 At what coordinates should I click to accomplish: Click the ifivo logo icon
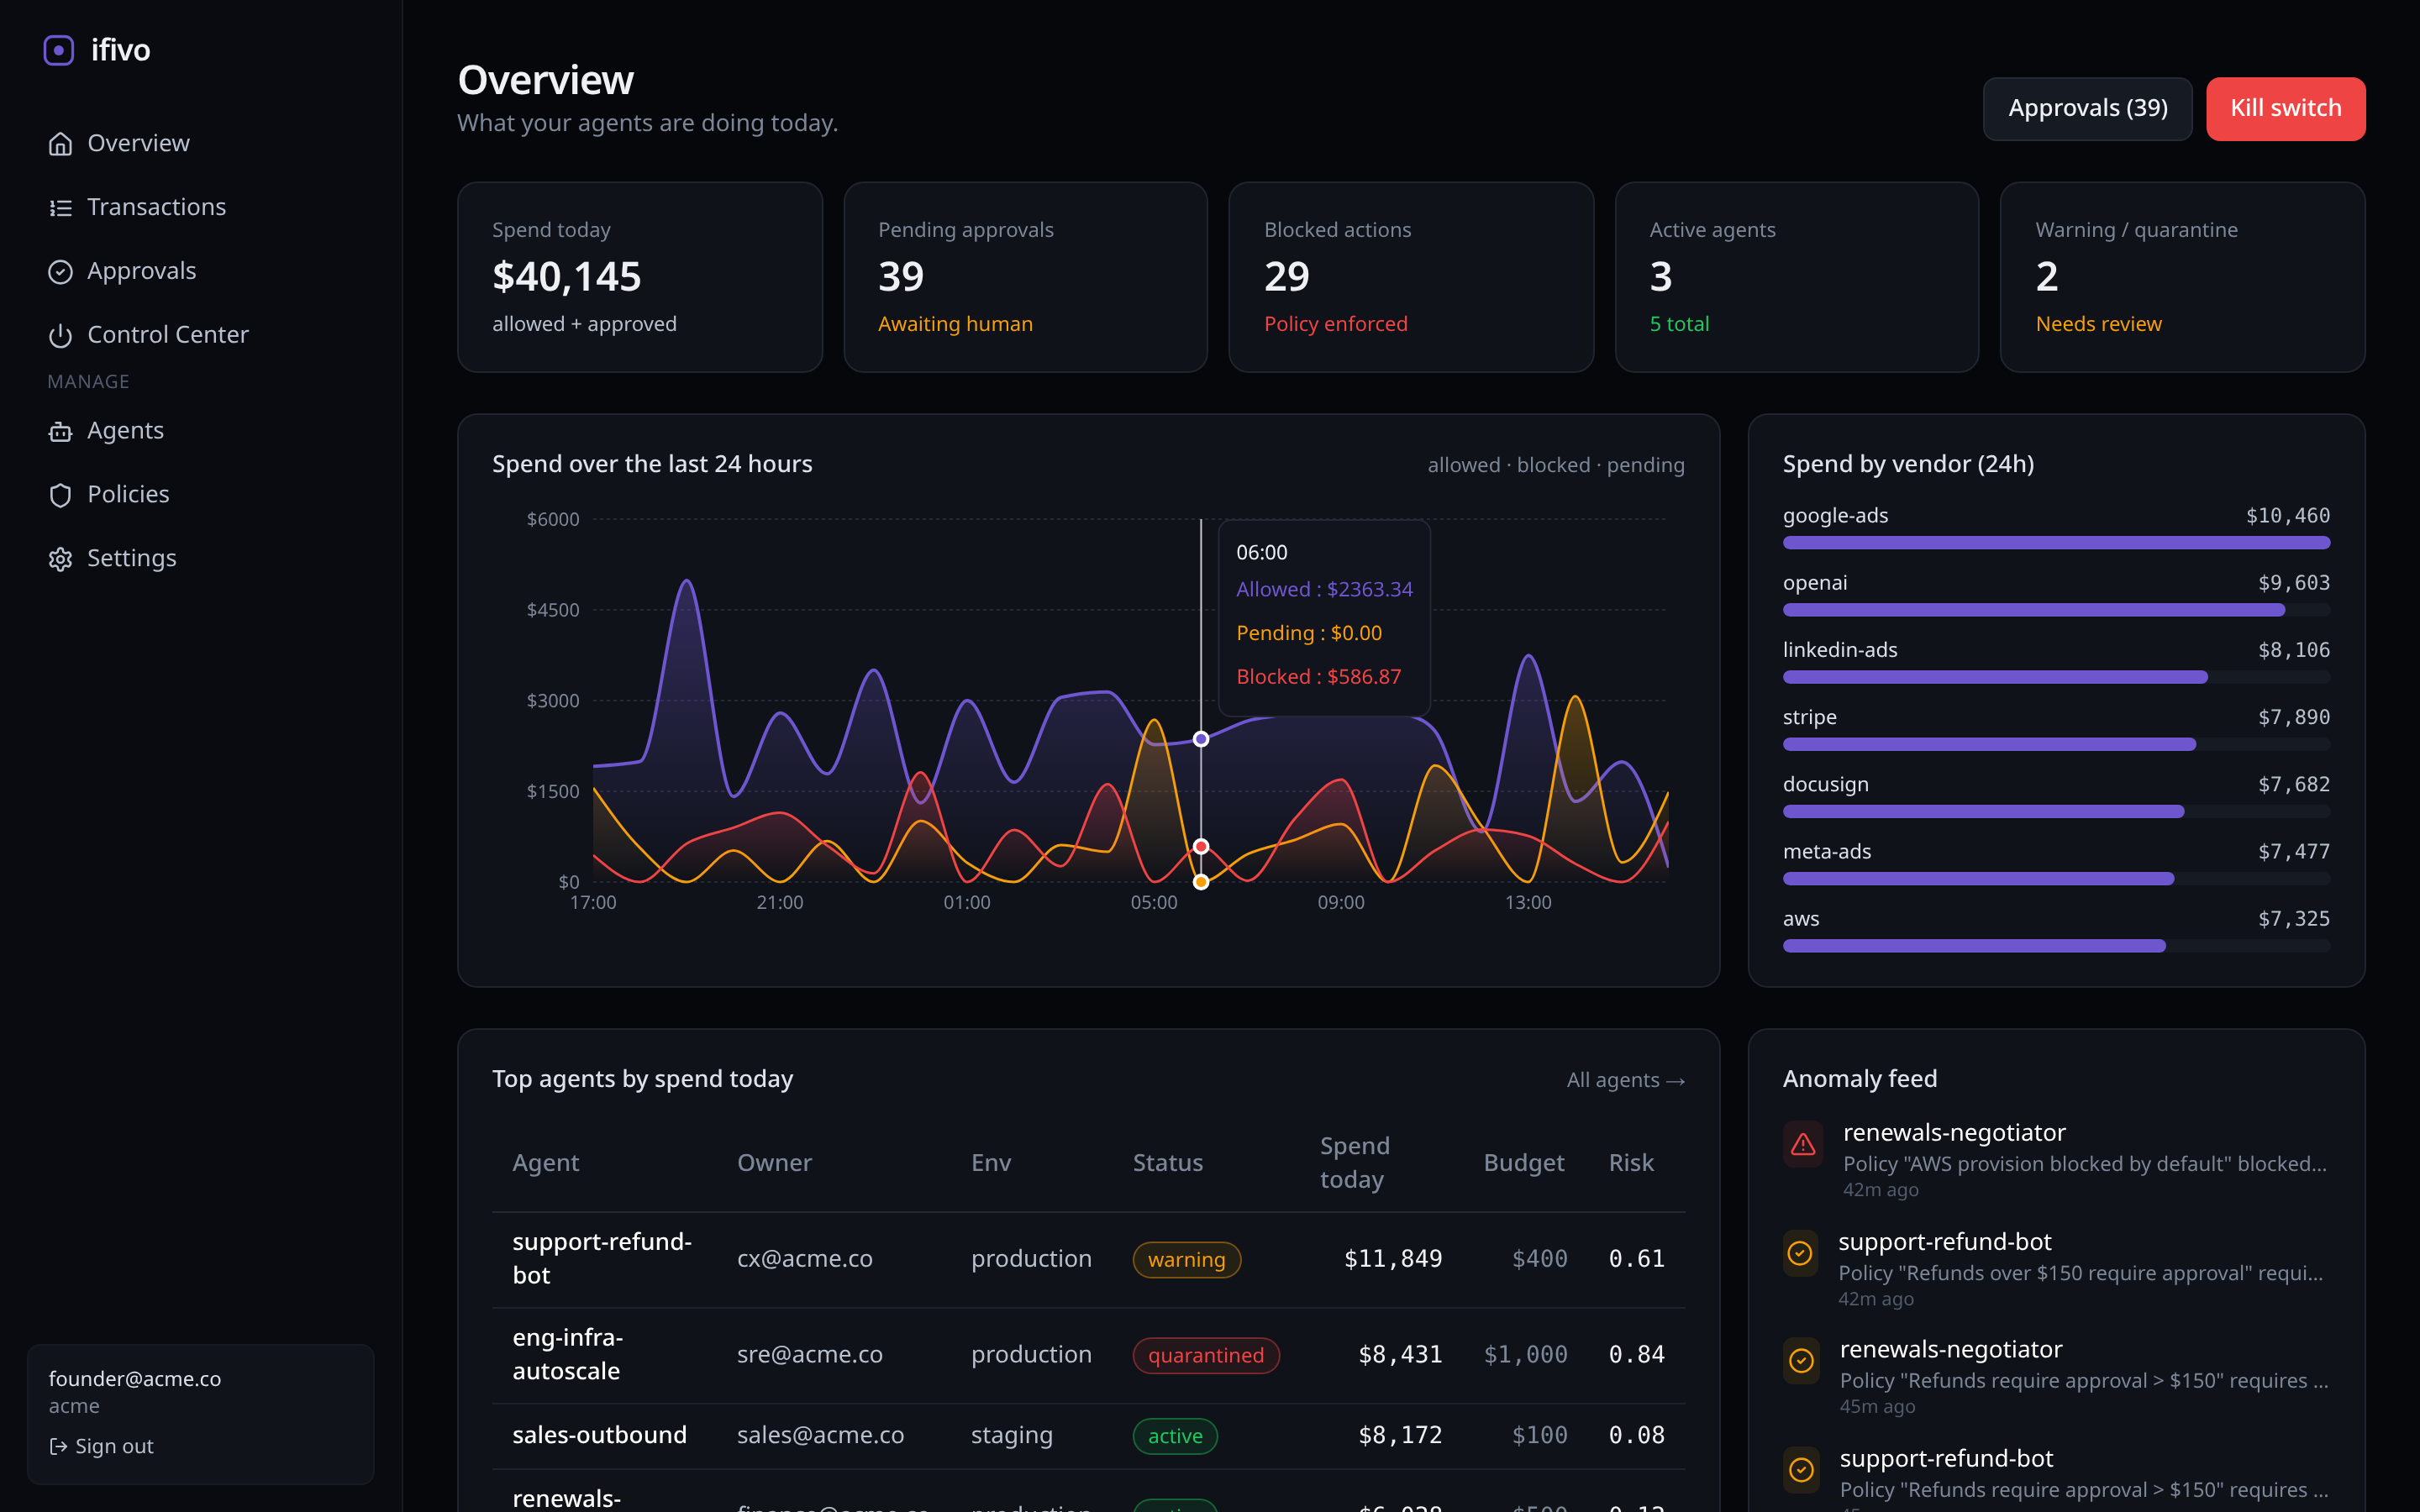(x=59, y=49)
